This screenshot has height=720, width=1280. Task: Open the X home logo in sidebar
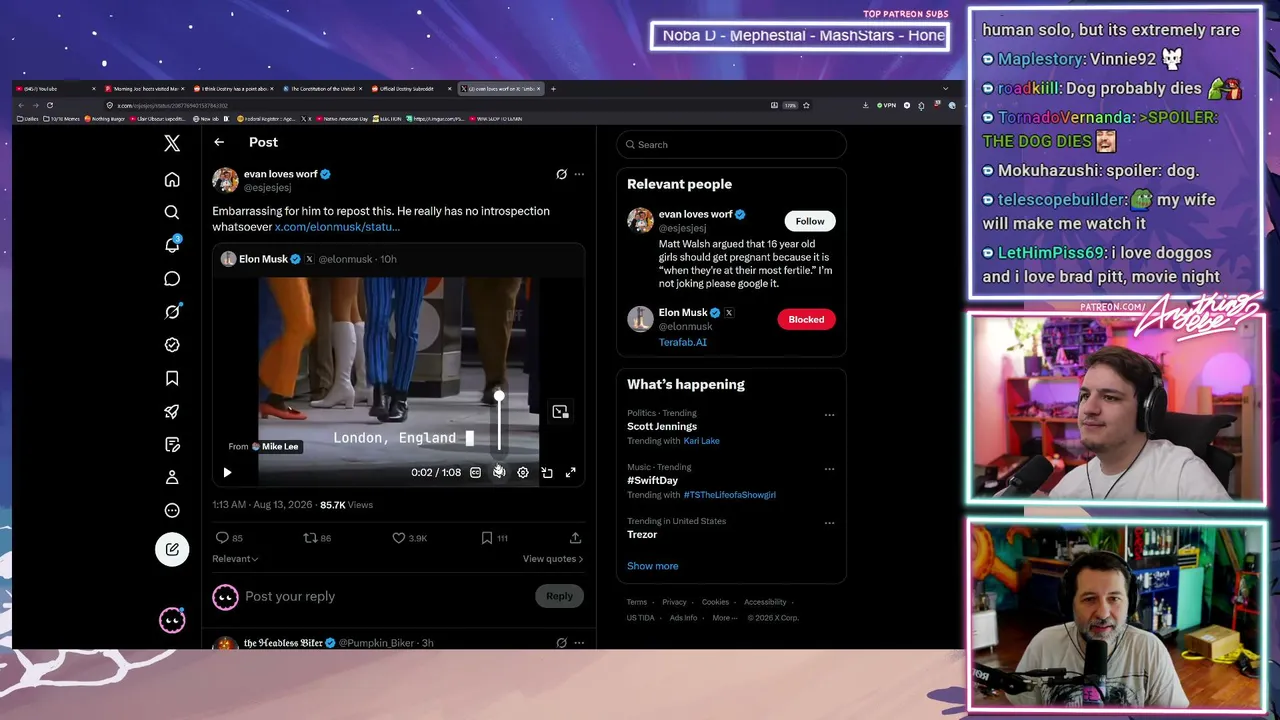click(172, 144)
